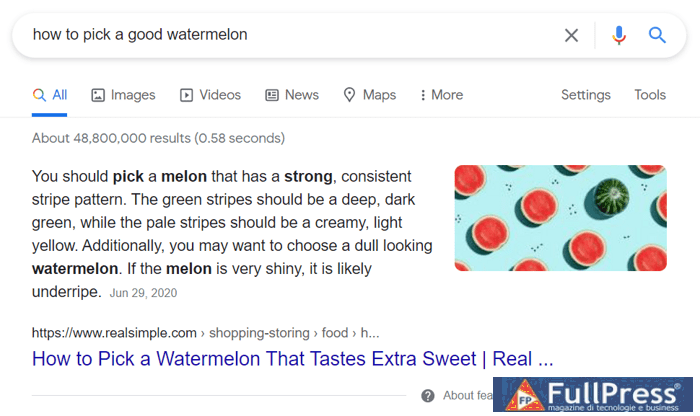
Task: Switch to the All results tab
Action: pyautogui.click(x=50, y=95)
